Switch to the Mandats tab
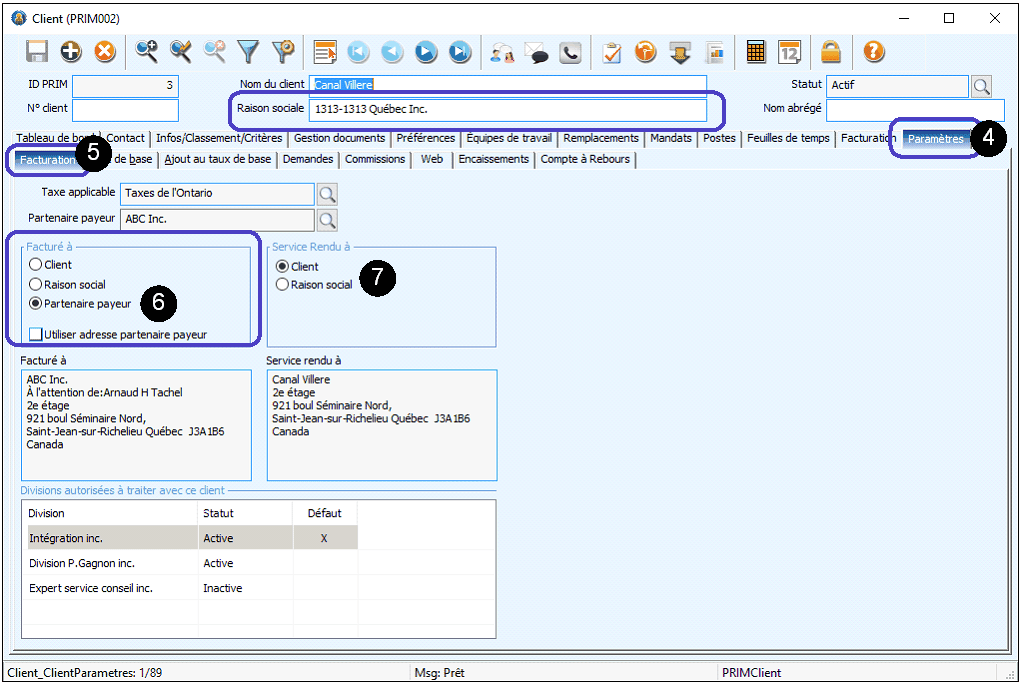1021x683 pixels. [670, 138]
